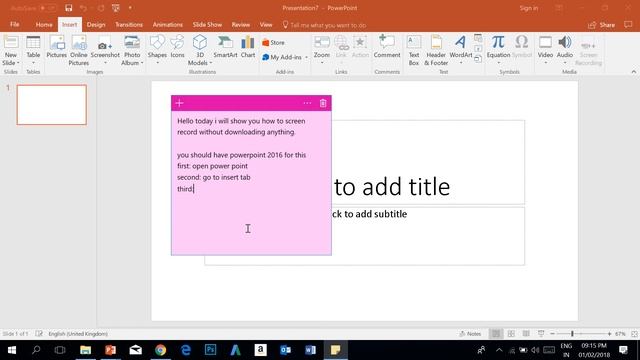Start presentation from beginning quick-access icon

(116, 8)
